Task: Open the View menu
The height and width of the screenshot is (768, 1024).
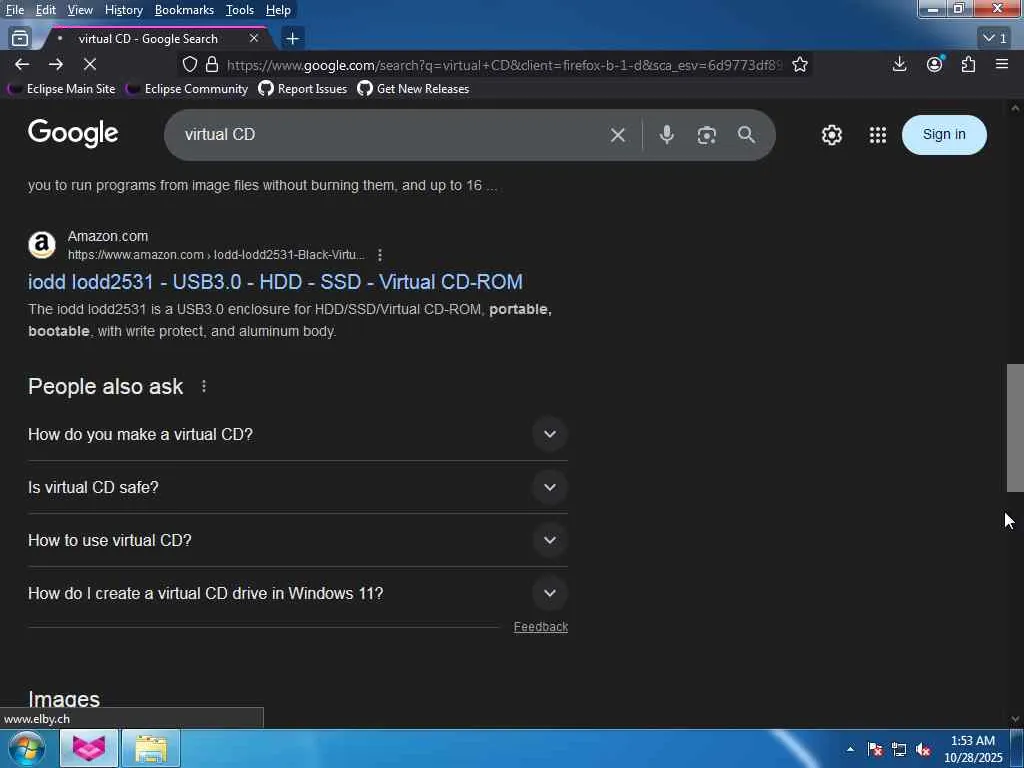Action: [x=80, y=10]
